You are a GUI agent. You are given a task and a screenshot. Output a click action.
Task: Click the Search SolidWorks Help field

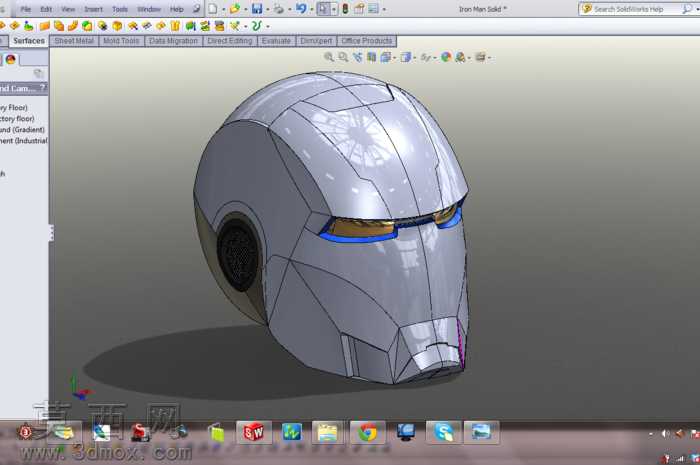coord(637,9)
